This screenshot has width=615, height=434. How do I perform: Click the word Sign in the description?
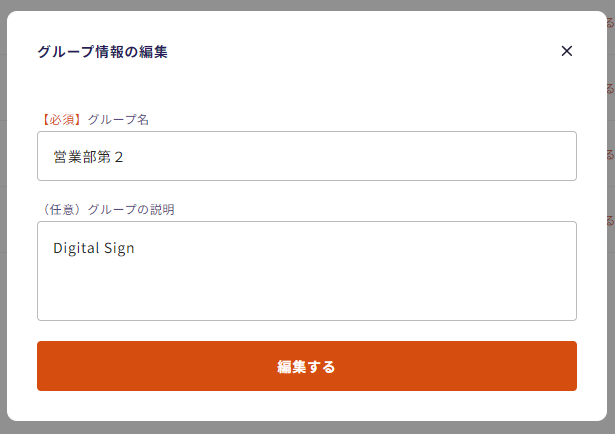click(119, 248)
